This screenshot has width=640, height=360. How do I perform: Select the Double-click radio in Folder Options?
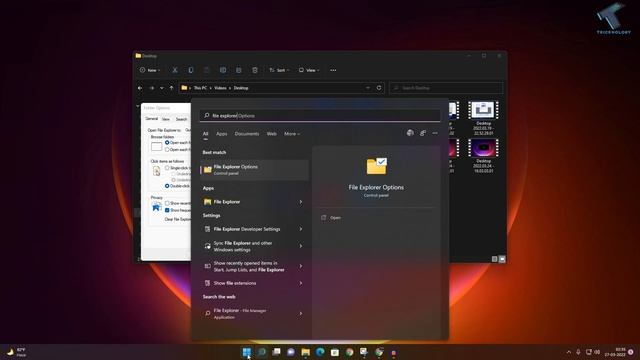coord(167,186)
